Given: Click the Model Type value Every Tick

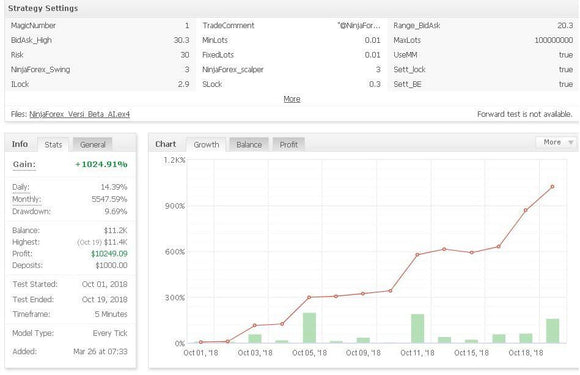Looking at the screenshot, I should click(110, 333).
